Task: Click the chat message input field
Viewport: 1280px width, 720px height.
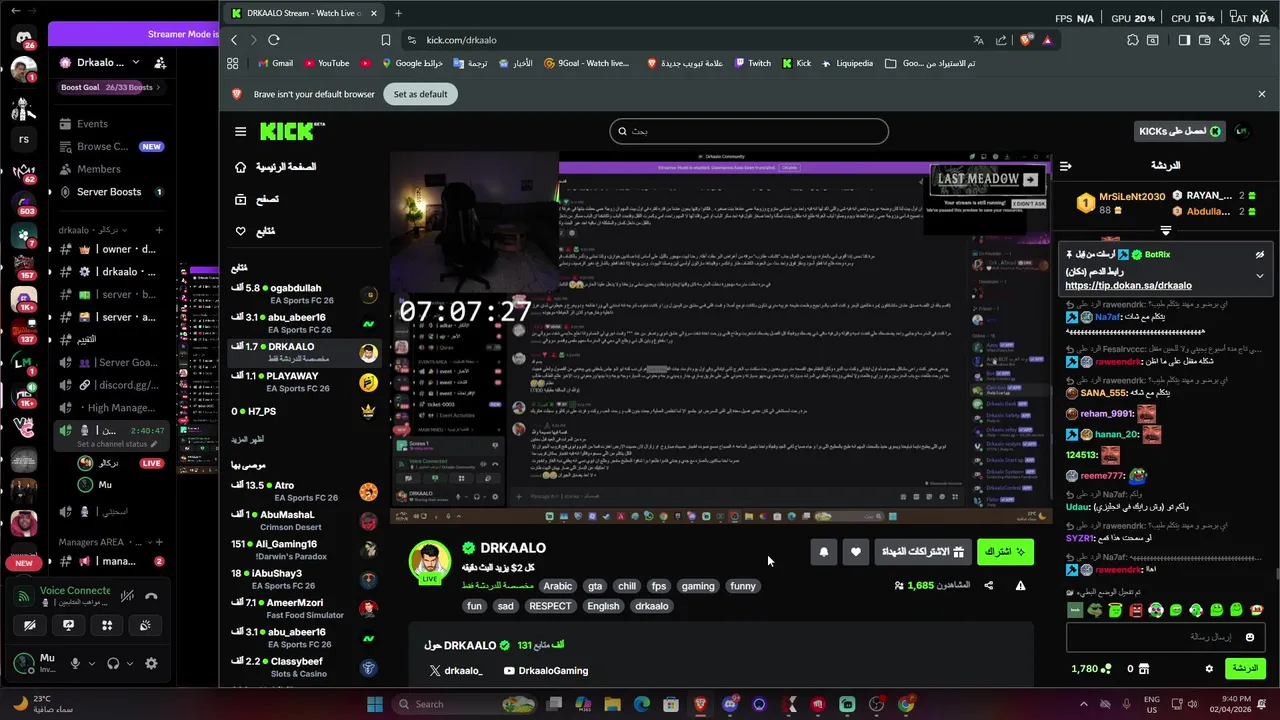Action: pyautogui.click(x=1165, y=637)
